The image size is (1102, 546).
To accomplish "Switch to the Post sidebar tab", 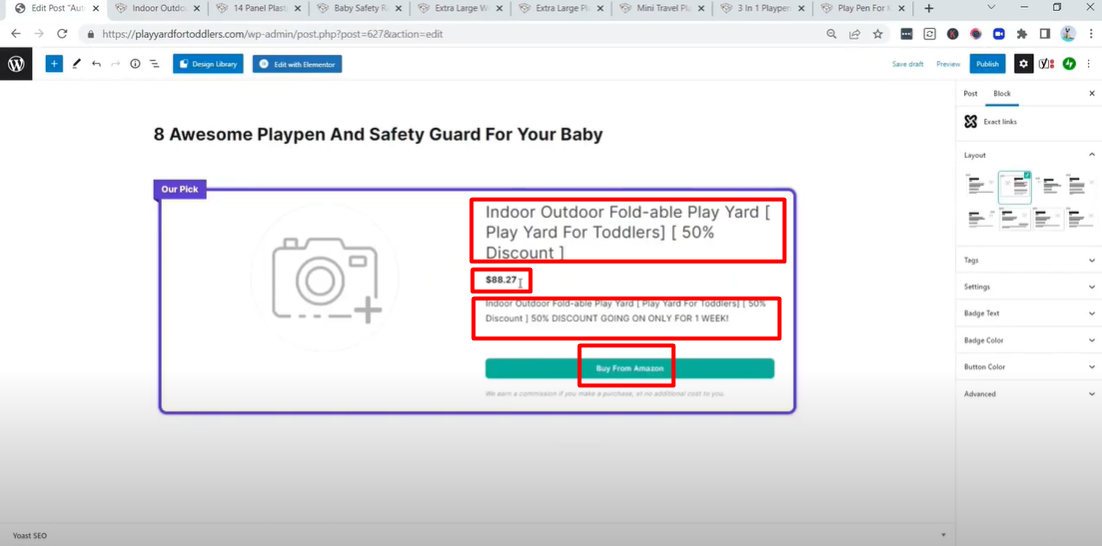I will (970, 93).
